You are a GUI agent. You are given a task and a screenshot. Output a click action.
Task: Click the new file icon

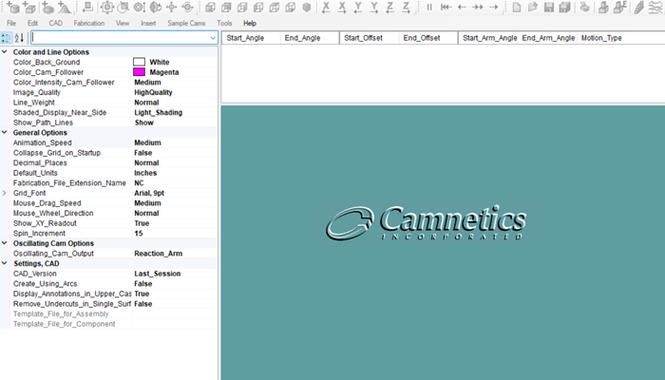[517, 7]
